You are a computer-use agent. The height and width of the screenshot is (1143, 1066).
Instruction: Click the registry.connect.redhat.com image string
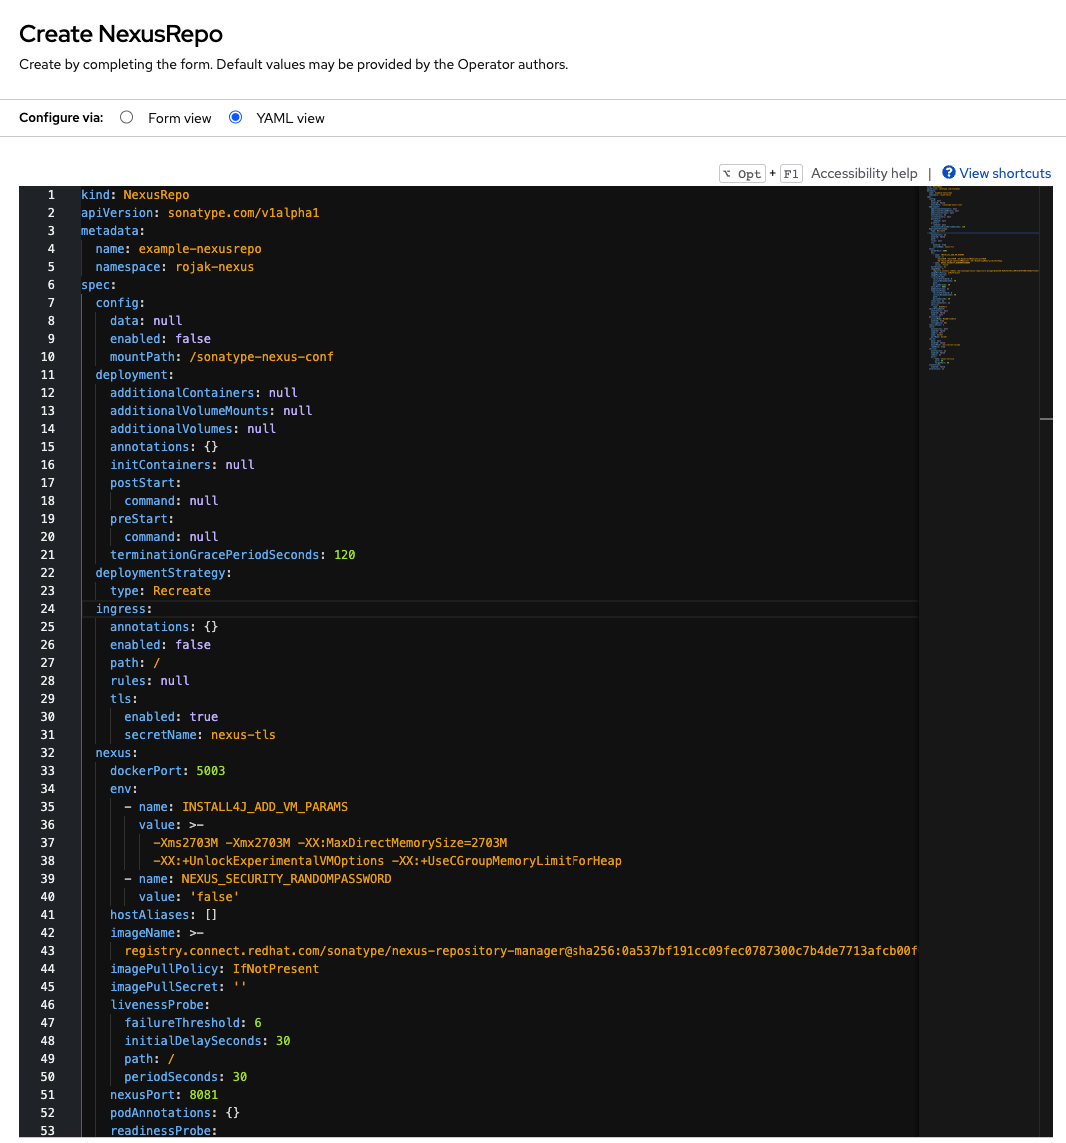pos(521,951)
